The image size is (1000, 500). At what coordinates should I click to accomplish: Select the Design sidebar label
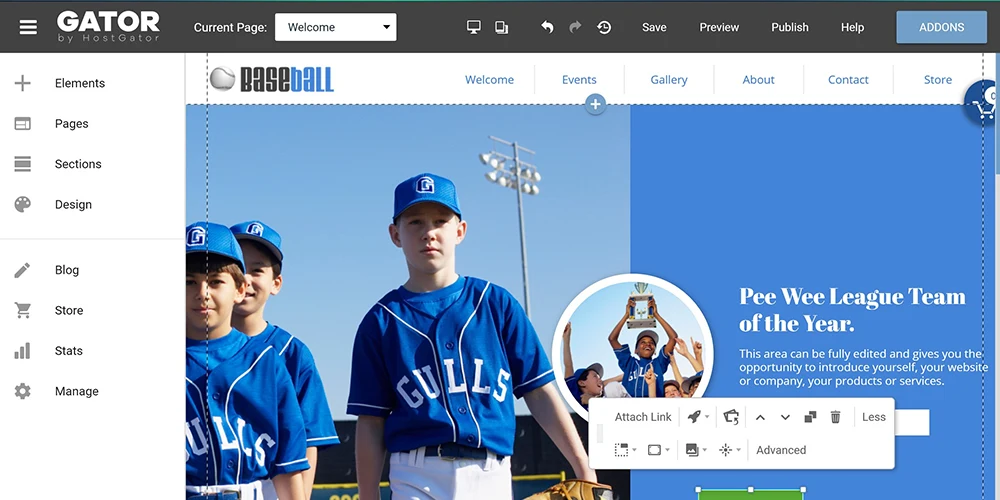(x=73, y=204)
